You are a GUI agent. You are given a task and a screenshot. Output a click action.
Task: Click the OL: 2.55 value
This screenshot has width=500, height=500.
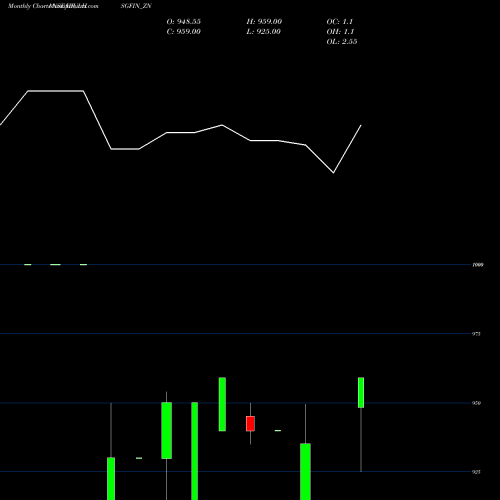pyautogui.click(x=342, y=42)
